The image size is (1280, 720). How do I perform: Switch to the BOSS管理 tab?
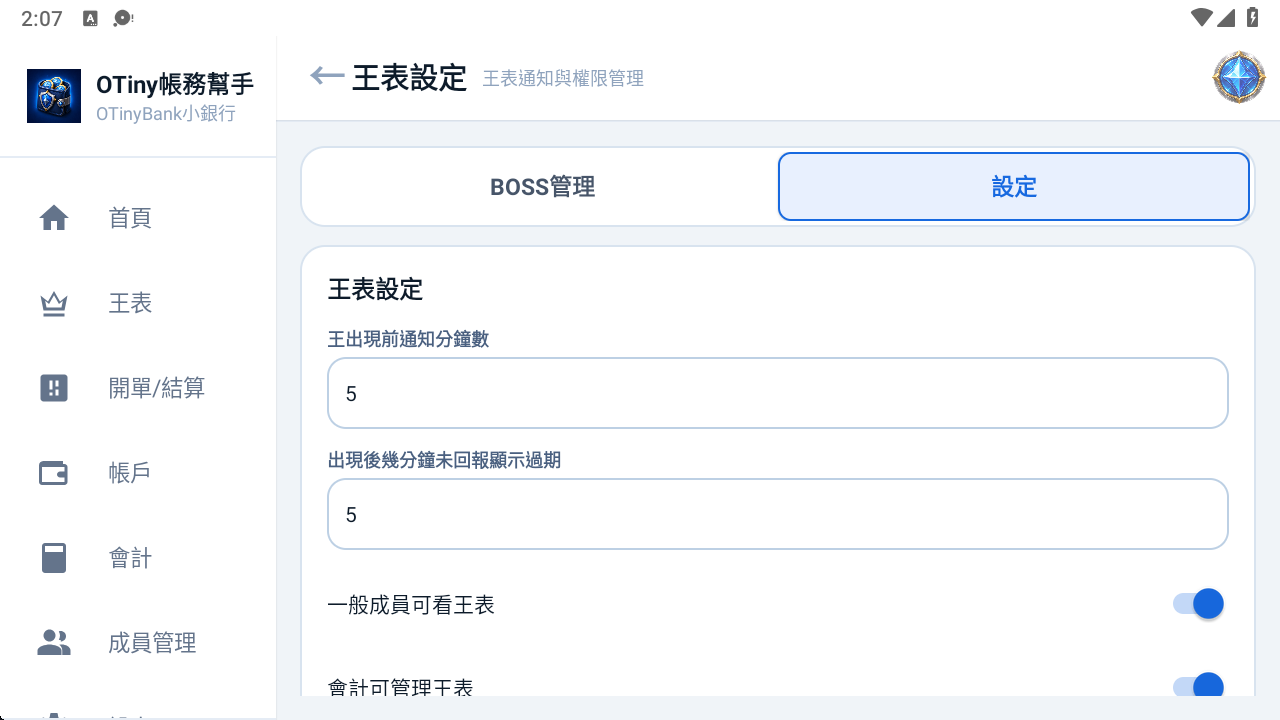(542, 187)
